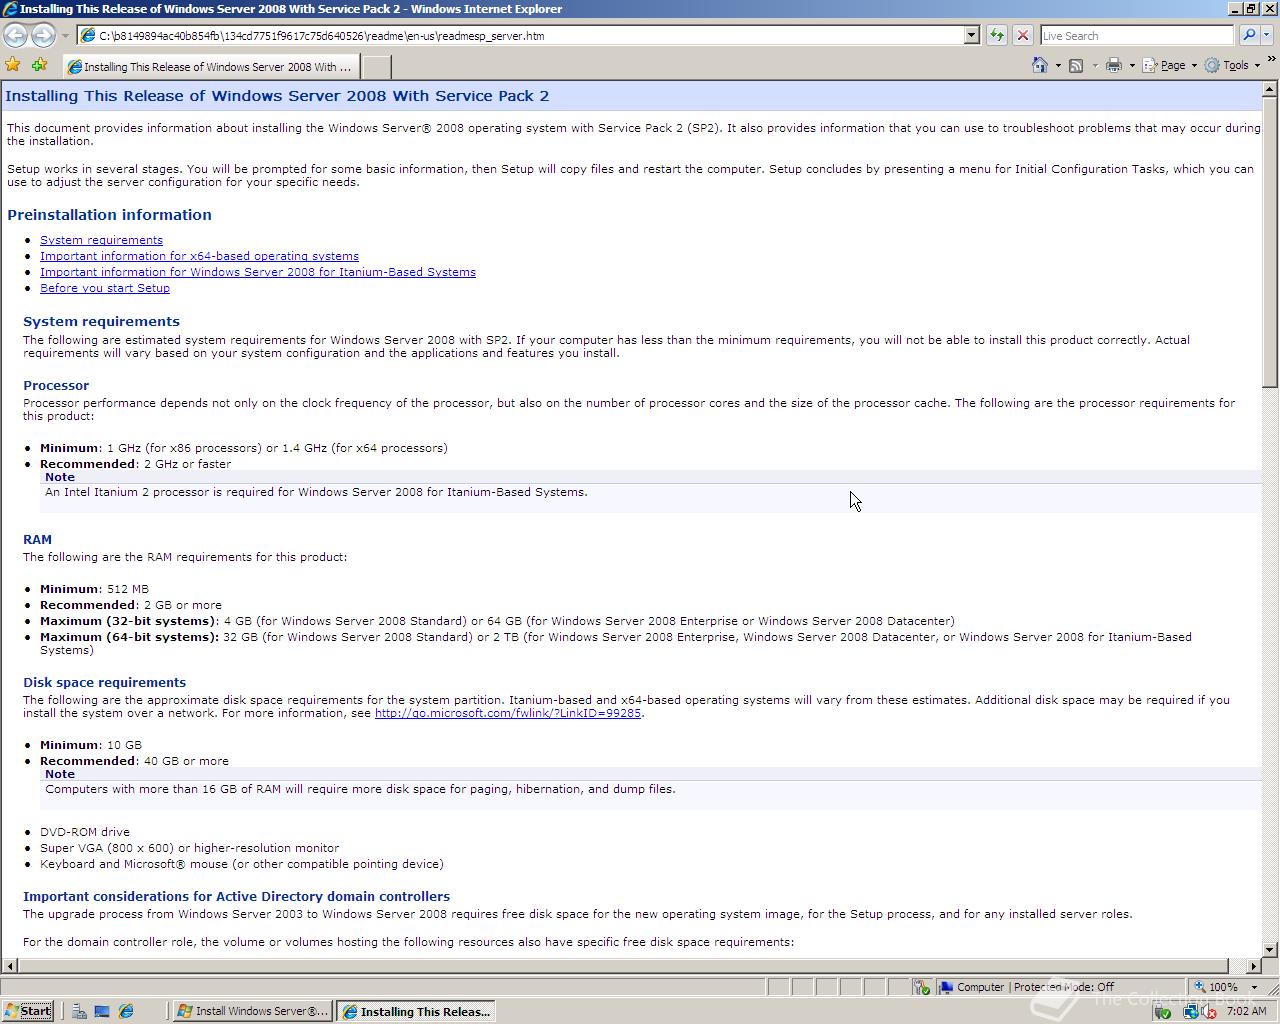
Task: Click the RAM section heading
Action: pyautogui.click(x=37, y=539)
